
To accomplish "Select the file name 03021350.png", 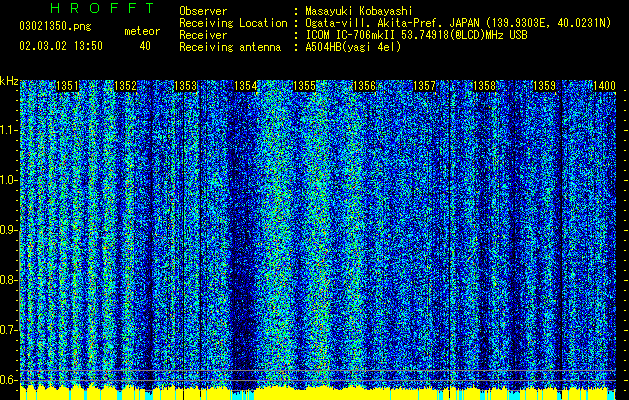I will (x=55, y=27).
